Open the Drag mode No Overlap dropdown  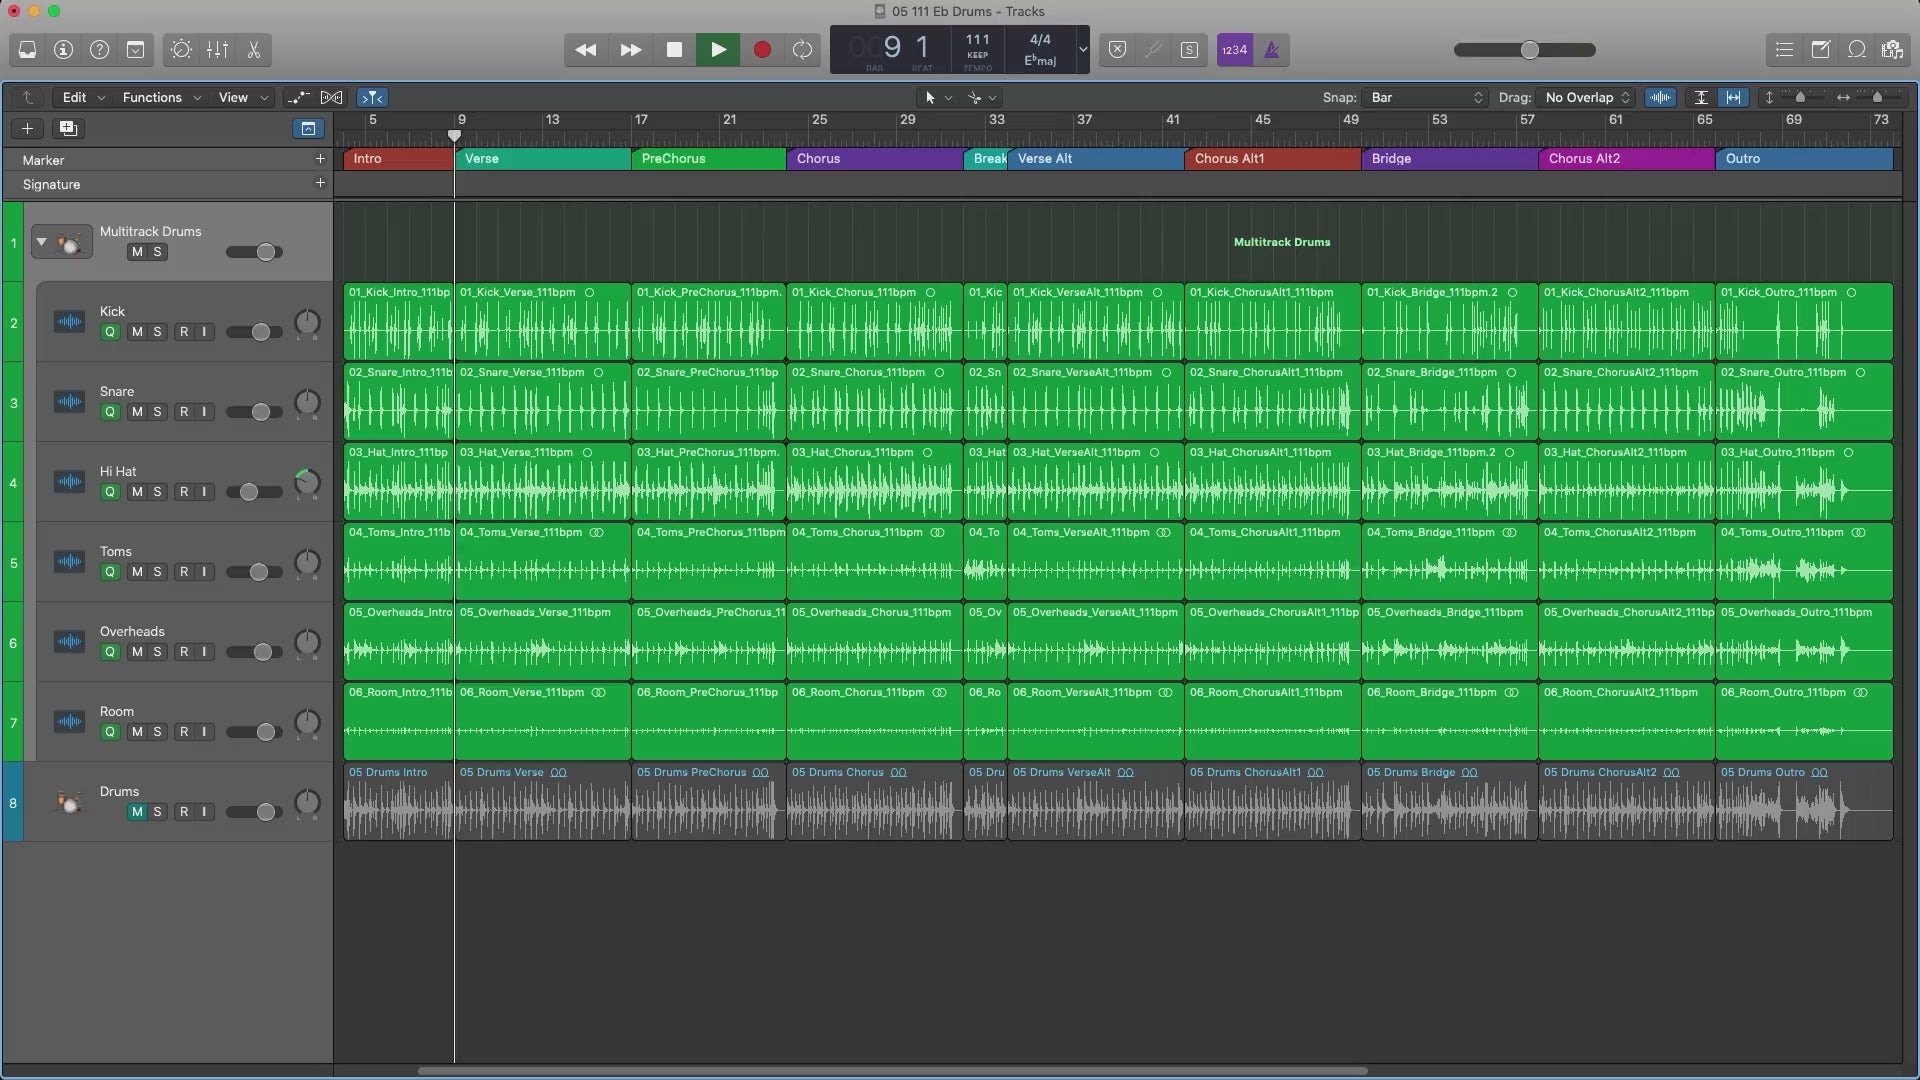pyautogui.click(x=1582, y=98)
